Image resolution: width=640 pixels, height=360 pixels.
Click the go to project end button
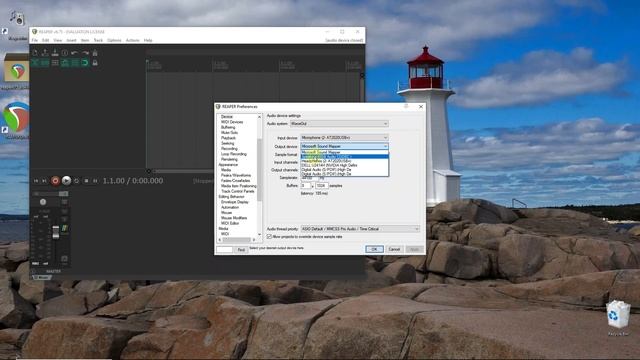pyautogui.click(x=45, y=181)
